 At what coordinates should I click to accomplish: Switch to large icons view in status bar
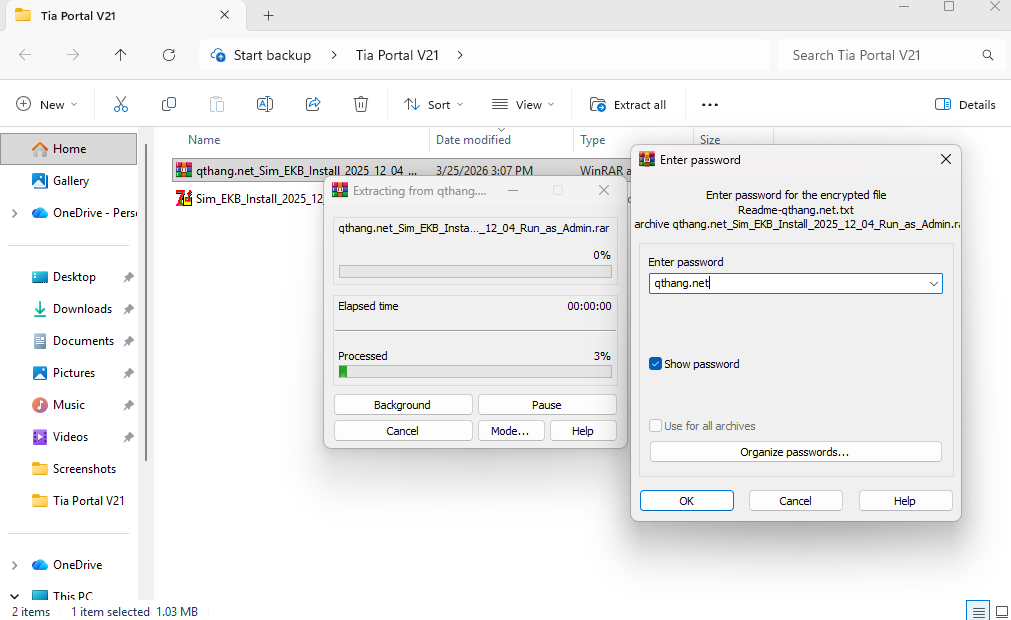(x=1001, y=611)
